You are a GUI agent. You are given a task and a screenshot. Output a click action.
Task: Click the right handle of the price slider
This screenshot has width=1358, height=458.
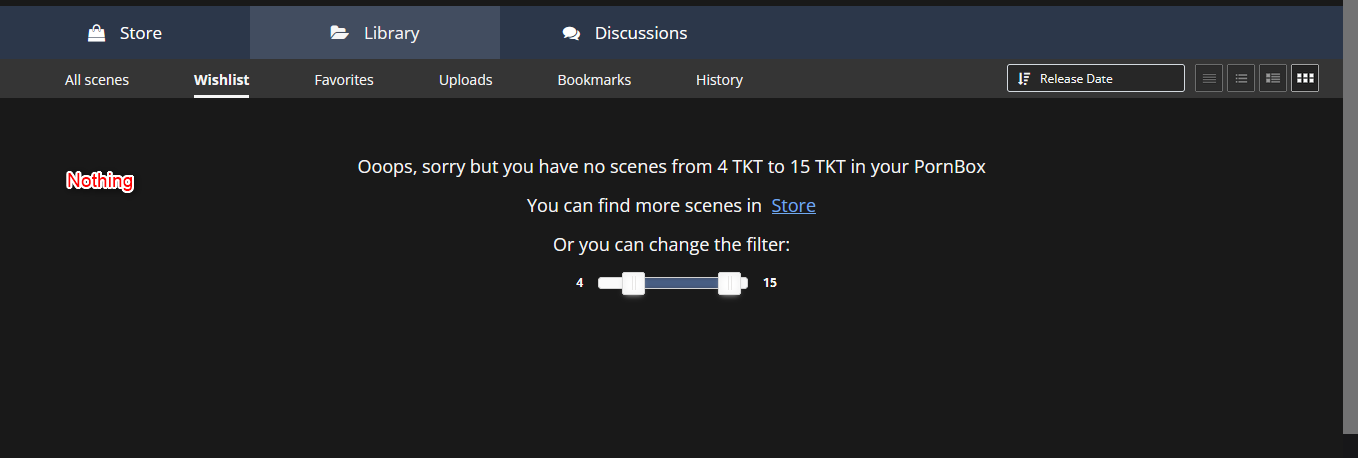coord(730,283)
